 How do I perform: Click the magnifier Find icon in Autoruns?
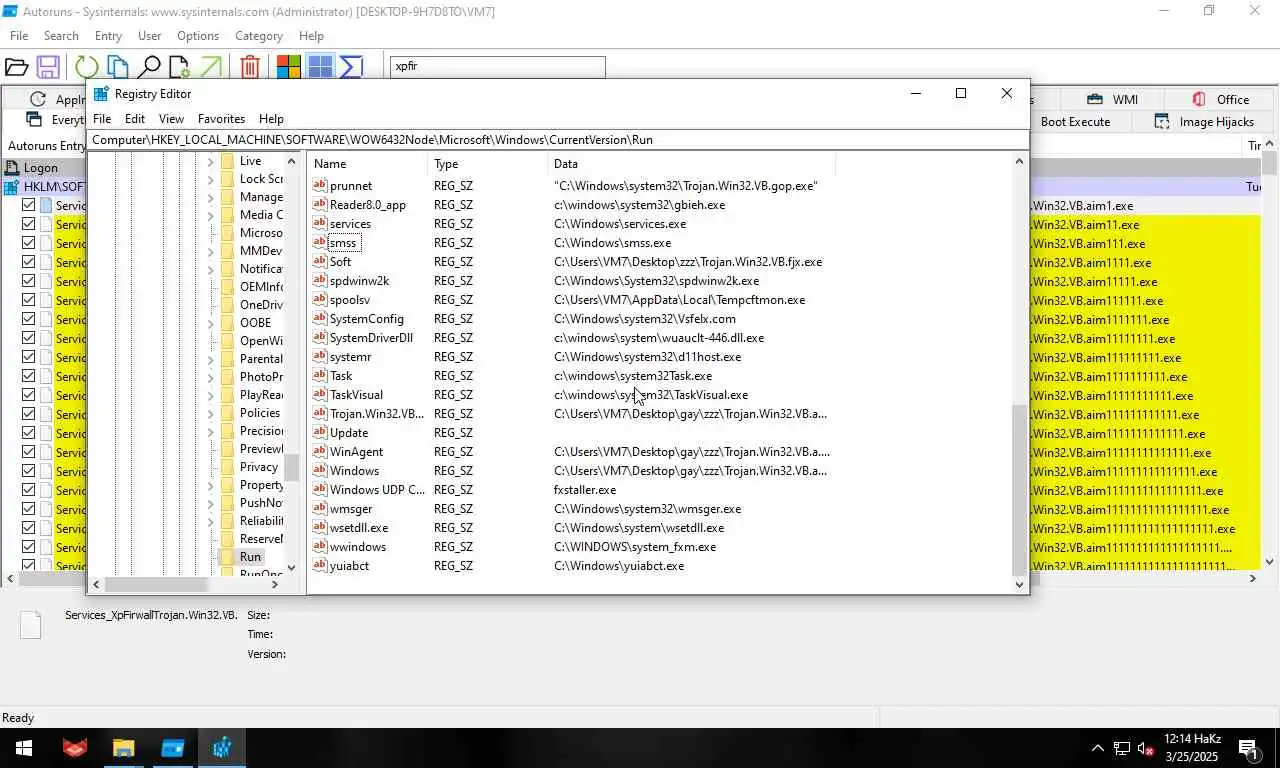coord(149,67)
